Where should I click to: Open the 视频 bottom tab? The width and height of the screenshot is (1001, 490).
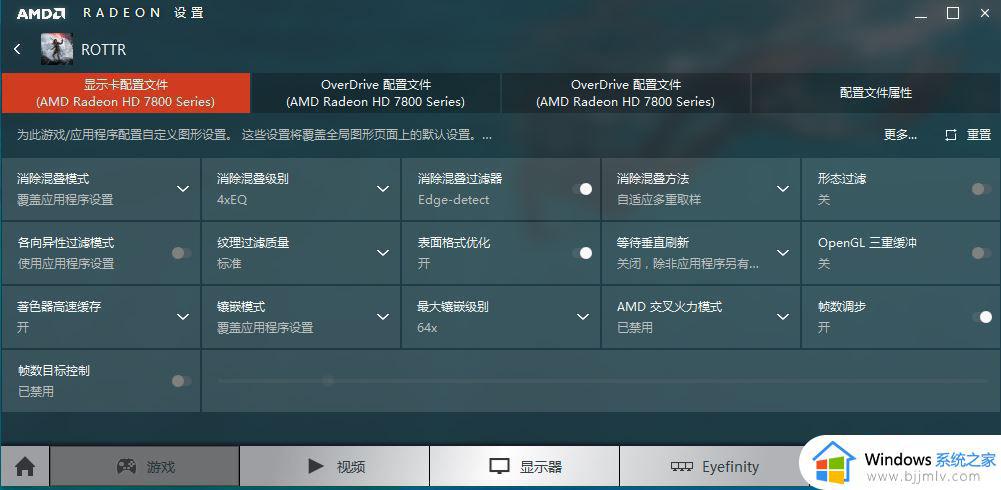pyautogui.click(x=335, y=467)
